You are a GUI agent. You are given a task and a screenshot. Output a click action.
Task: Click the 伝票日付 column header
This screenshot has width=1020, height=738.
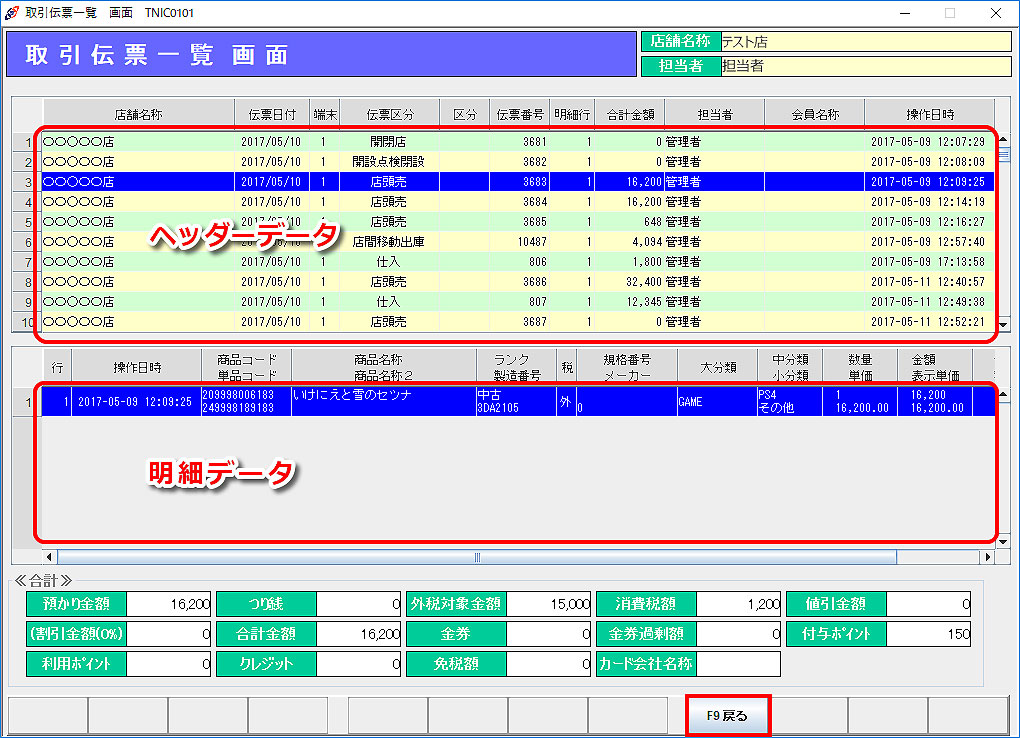(272, 115)
